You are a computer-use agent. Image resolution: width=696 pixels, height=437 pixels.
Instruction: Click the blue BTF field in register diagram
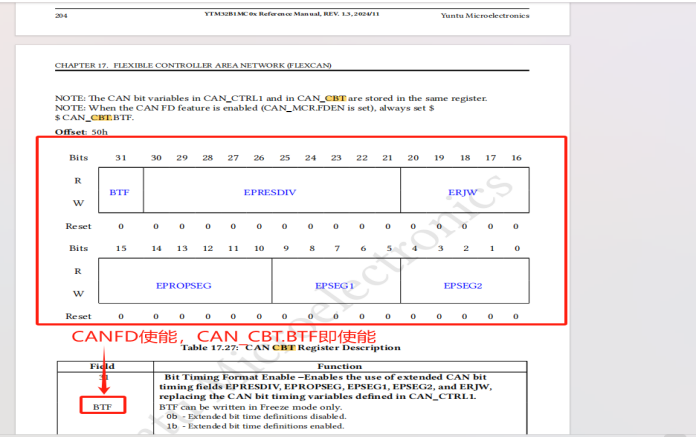click(x=119, y=192)
